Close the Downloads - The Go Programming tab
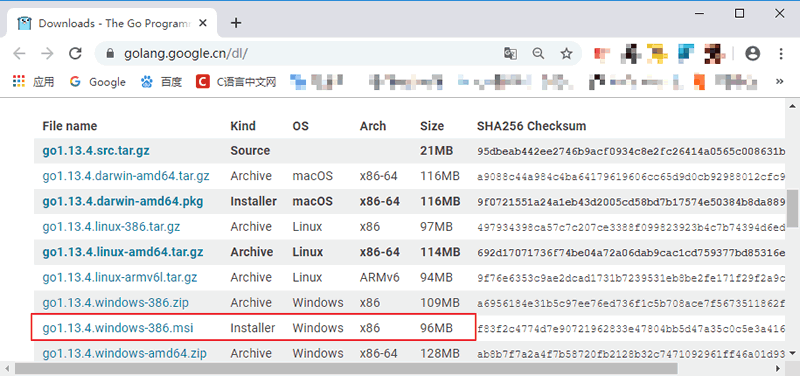 (203, 23)
